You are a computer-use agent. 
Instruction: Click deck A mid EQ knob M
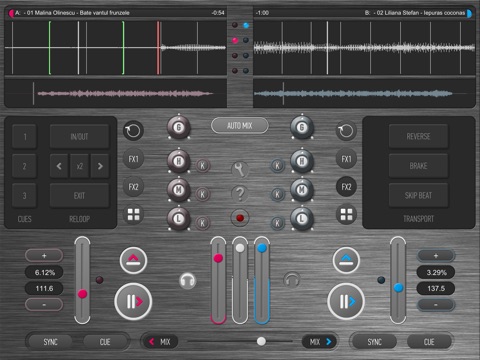click(x=179, y=190)
